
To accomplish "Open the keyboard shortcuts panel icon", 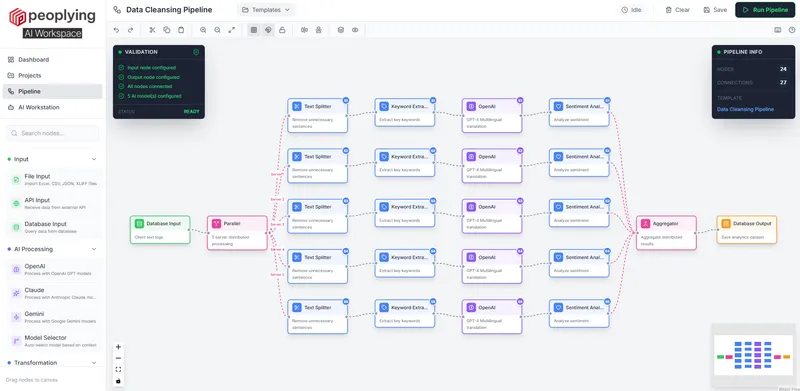I will 778,30.
